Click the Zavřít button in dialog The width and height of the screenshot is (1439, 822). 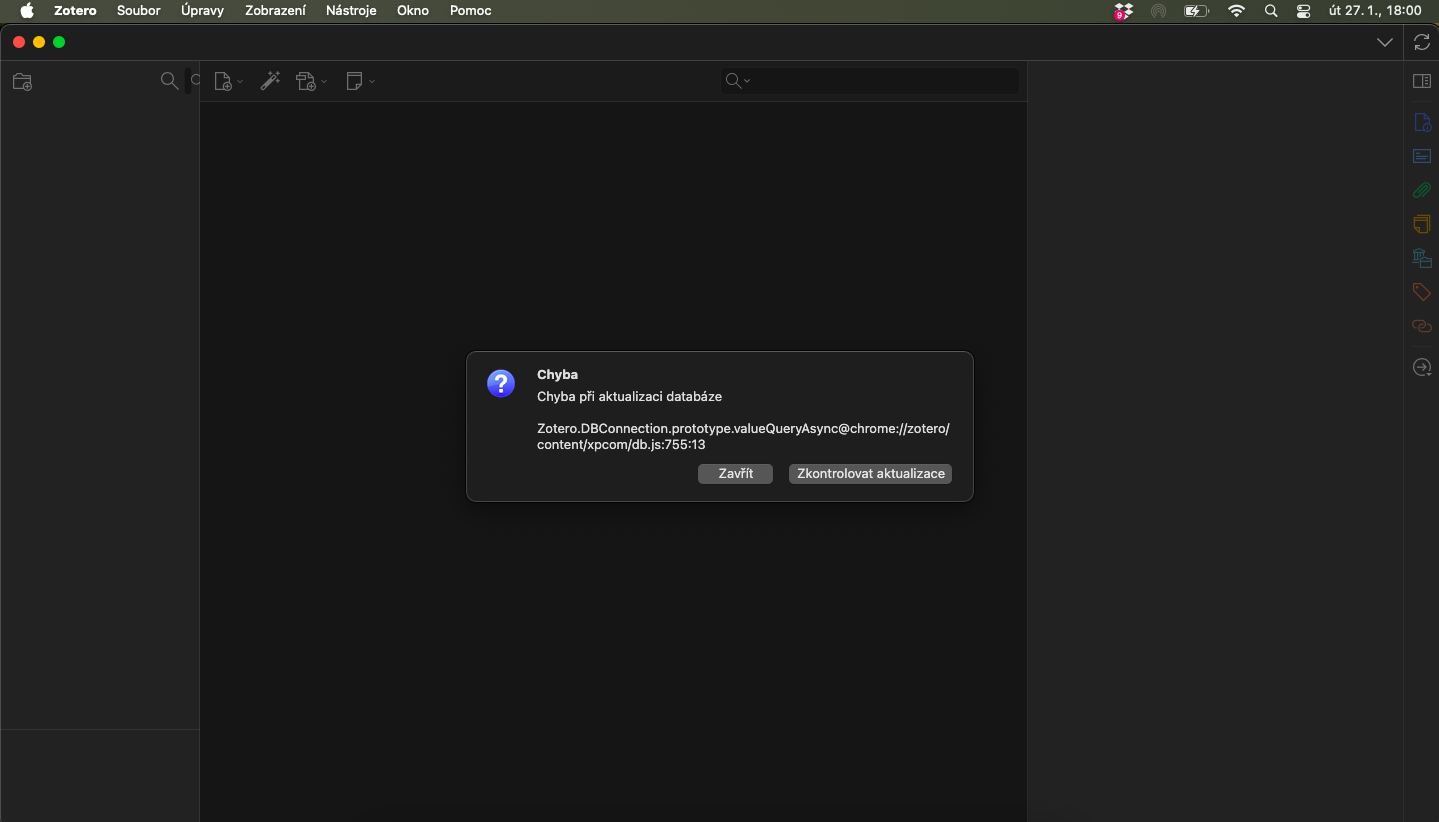735,474
